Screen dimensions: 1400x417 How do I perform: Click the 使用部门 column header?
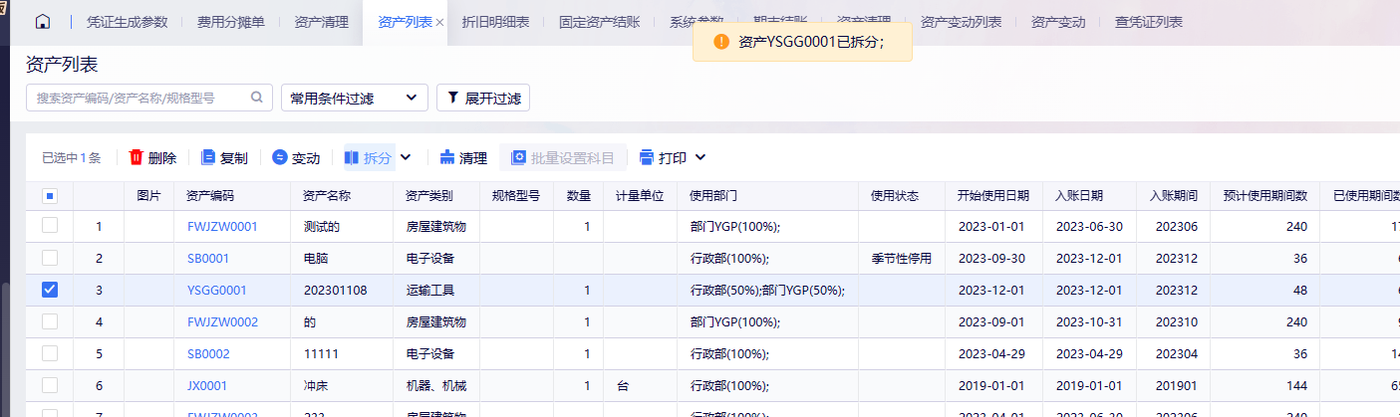[768, 196]
